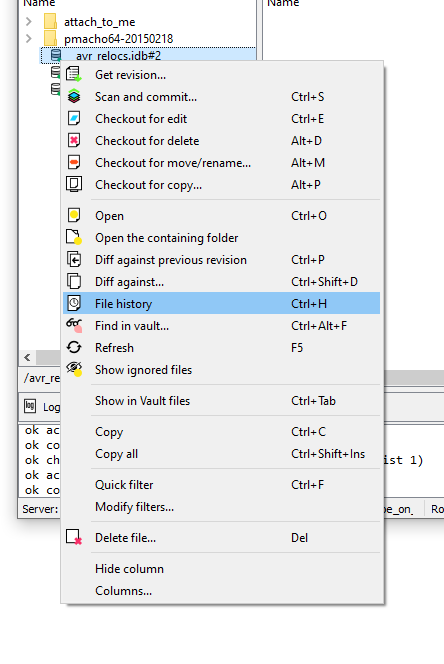Expand the attach_to_me folder
This screenshot has width=444, height=664.
click(x=28, y=21)
